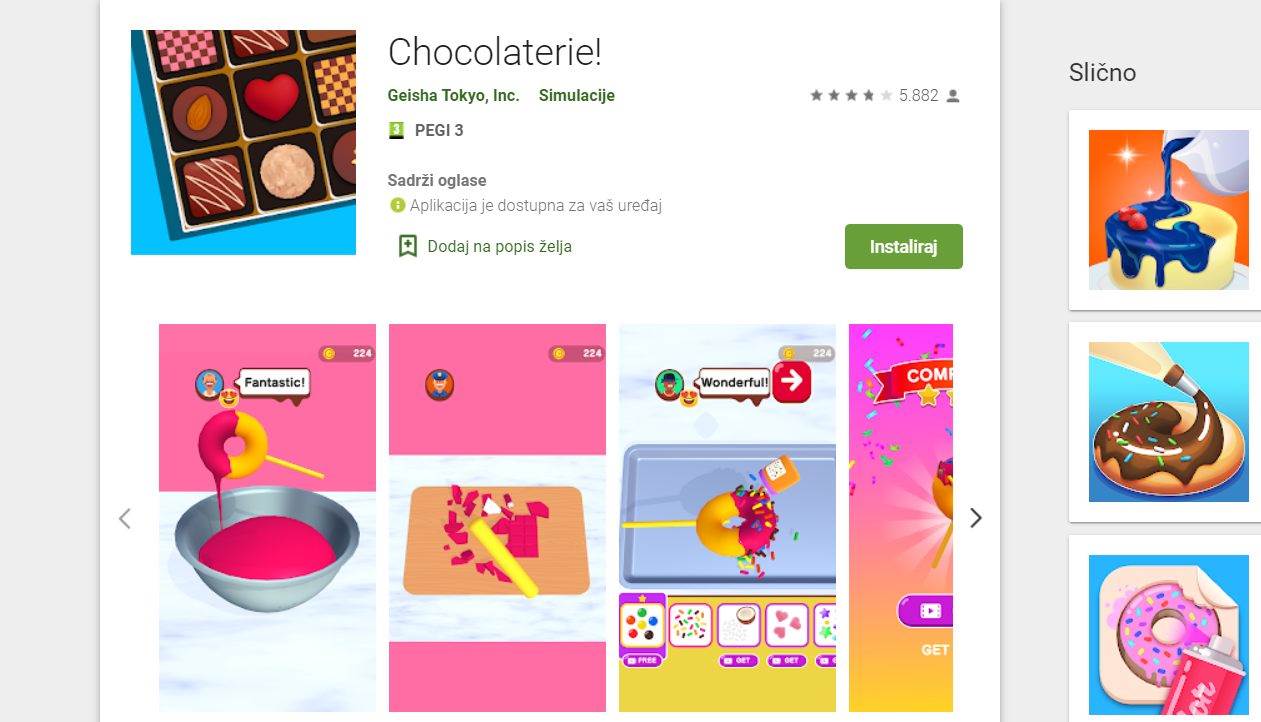Viewport: 1261px width, 722px height.
Task: Show next screenshots with right arrow
Action: pos(976,518)
